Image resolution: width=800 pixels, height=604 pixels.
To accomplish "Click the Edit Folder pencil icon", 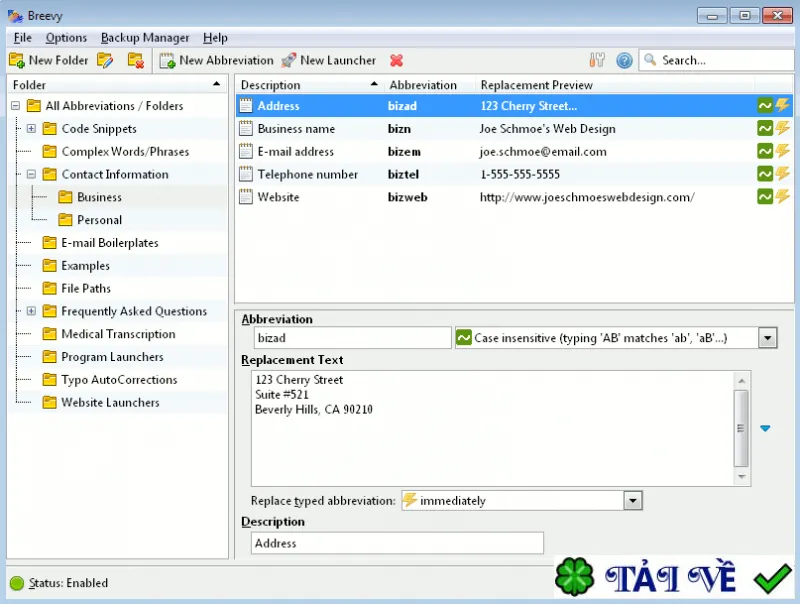I will (105, 60).
